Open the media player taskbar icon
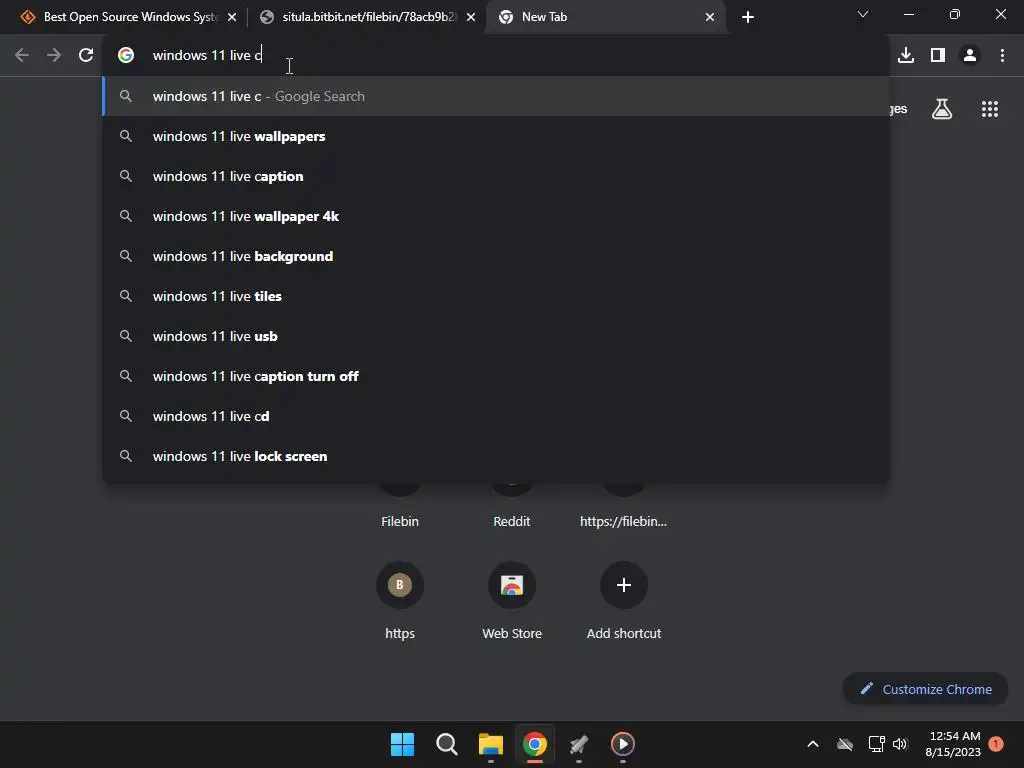The height and width of the screenshot is (768, 1024). pyautogui.click(x=622, y=744)
